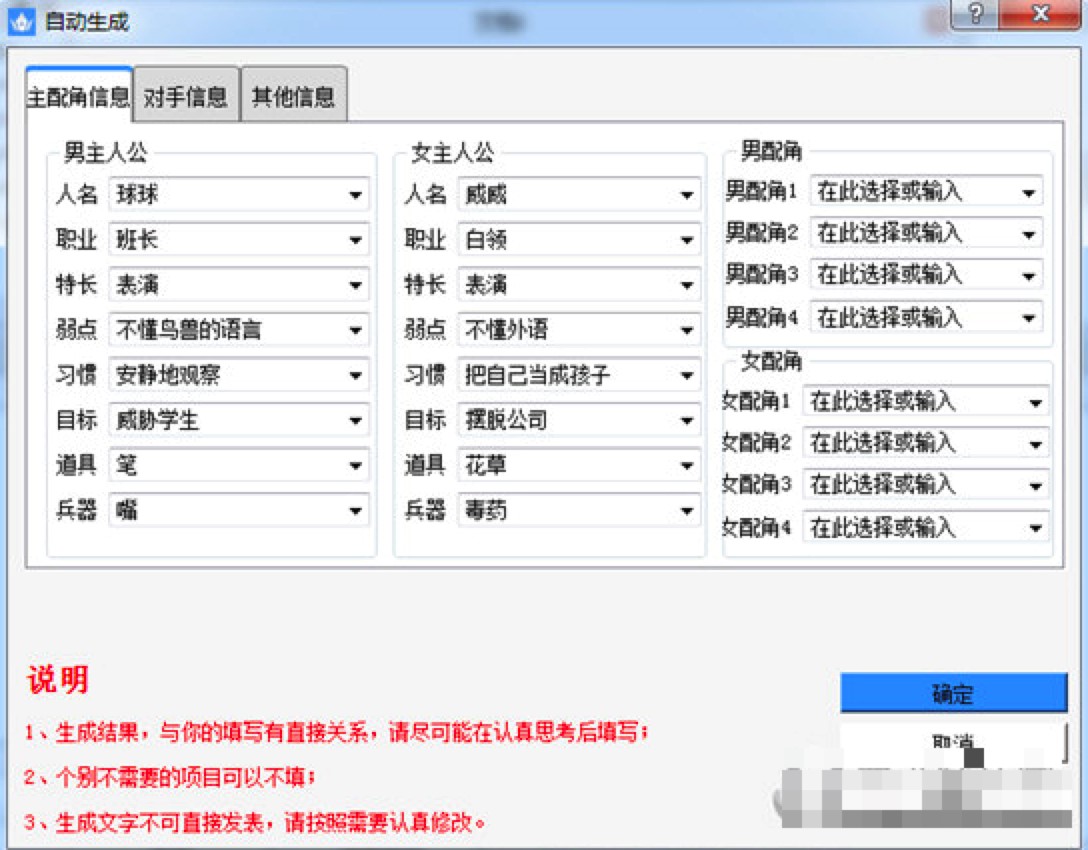Click the field containing 把自己当成孩子

pos(579,375)
